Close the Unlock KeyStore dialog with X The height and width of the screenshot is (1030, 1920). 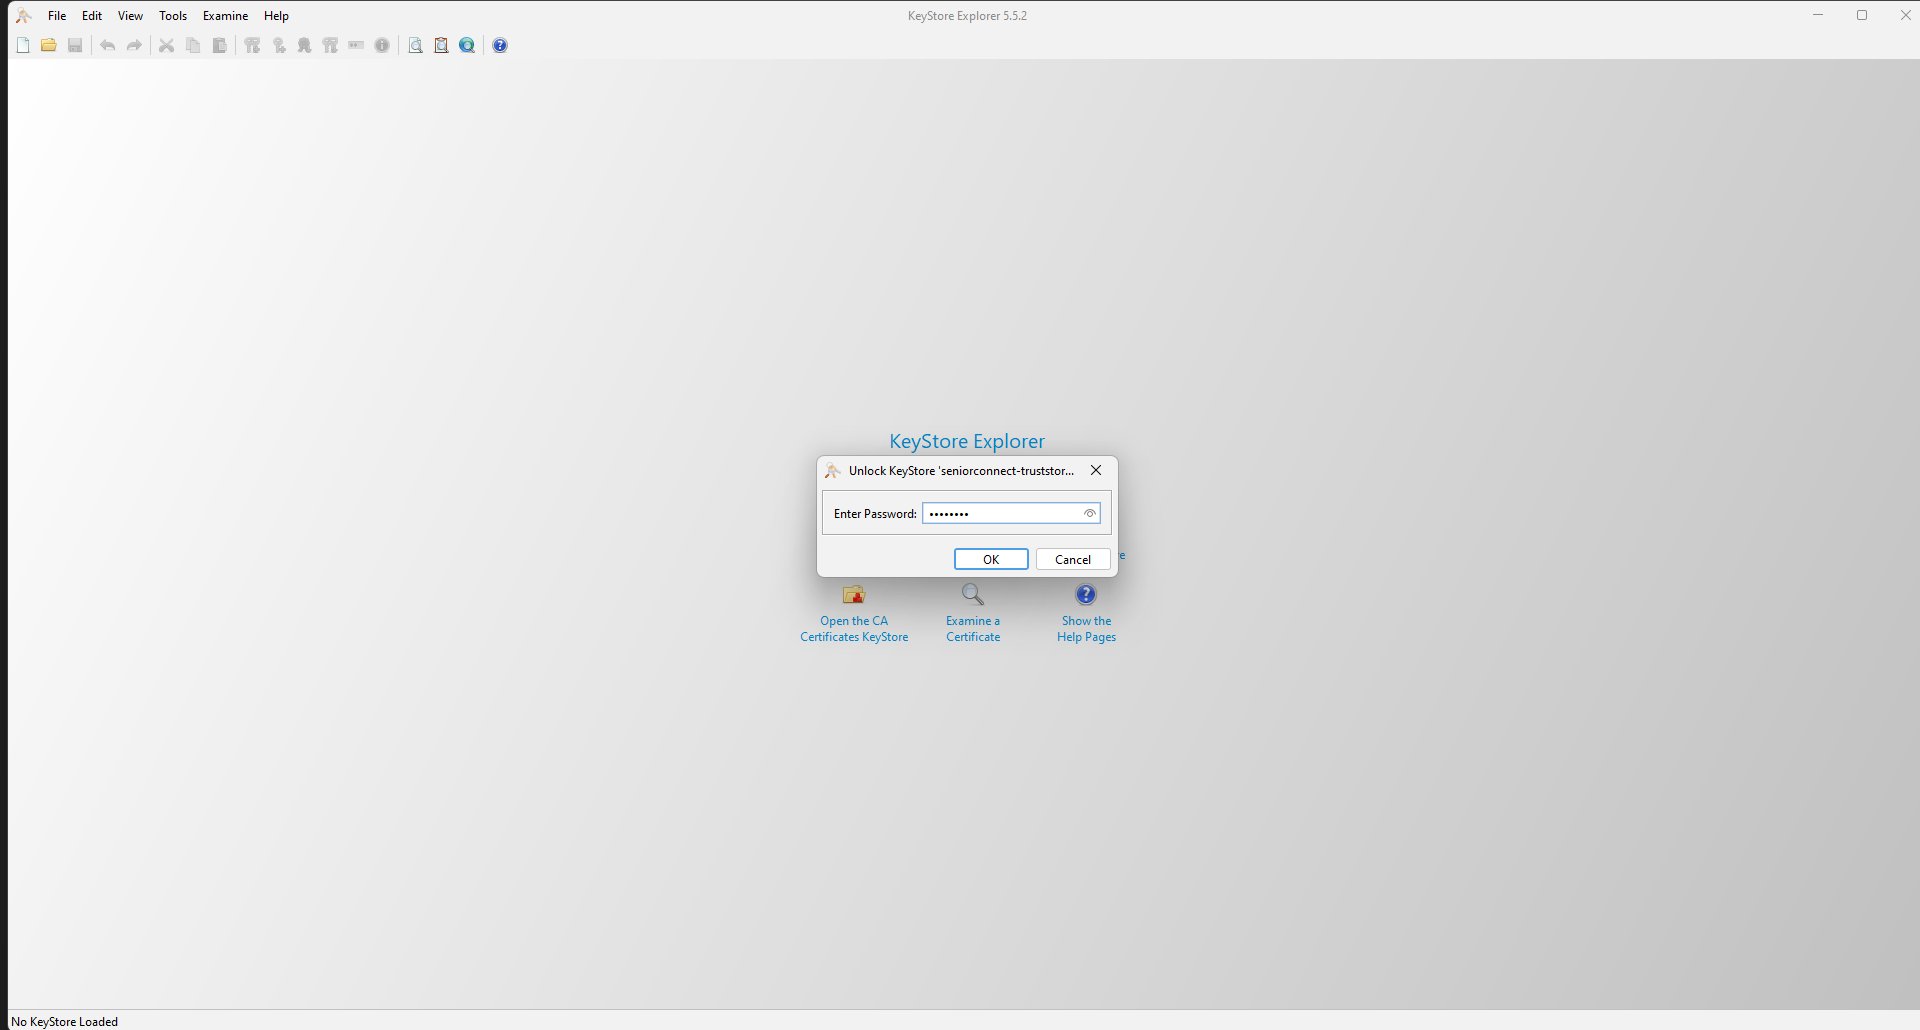point(1096,470)
